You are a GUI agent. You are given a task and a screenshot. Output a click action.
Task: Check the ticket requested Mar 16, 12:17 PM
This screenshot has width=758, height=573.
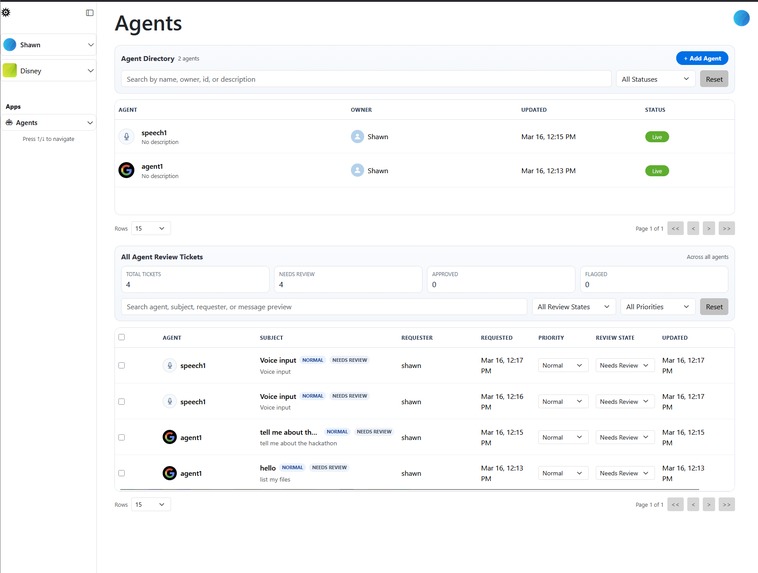click(122, 366)
